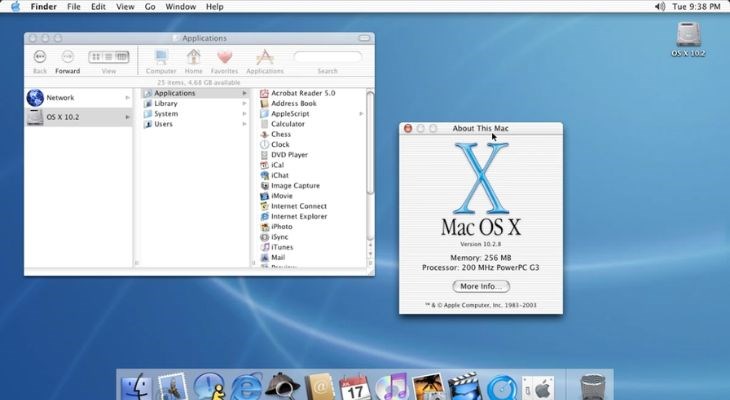Select Clock in the Applications column
The width and height of the screenshot is (730, 400).
(x=280, y=144)
